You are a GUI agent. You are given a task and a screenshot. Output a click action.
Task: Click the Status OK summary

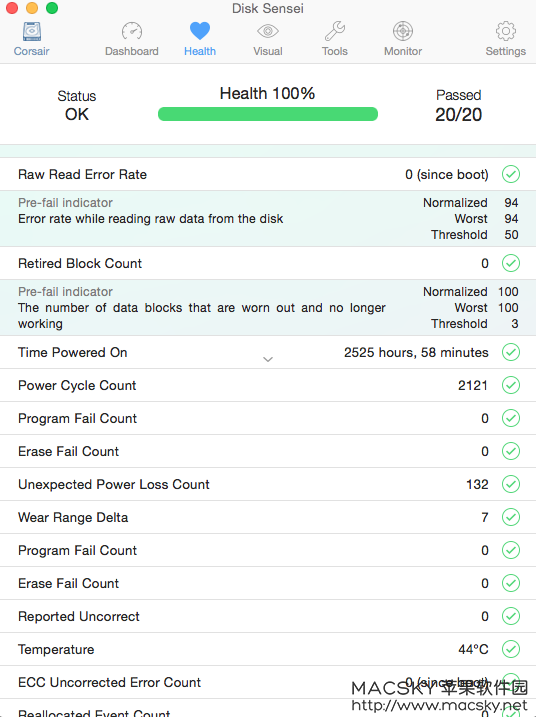[77, 106]
